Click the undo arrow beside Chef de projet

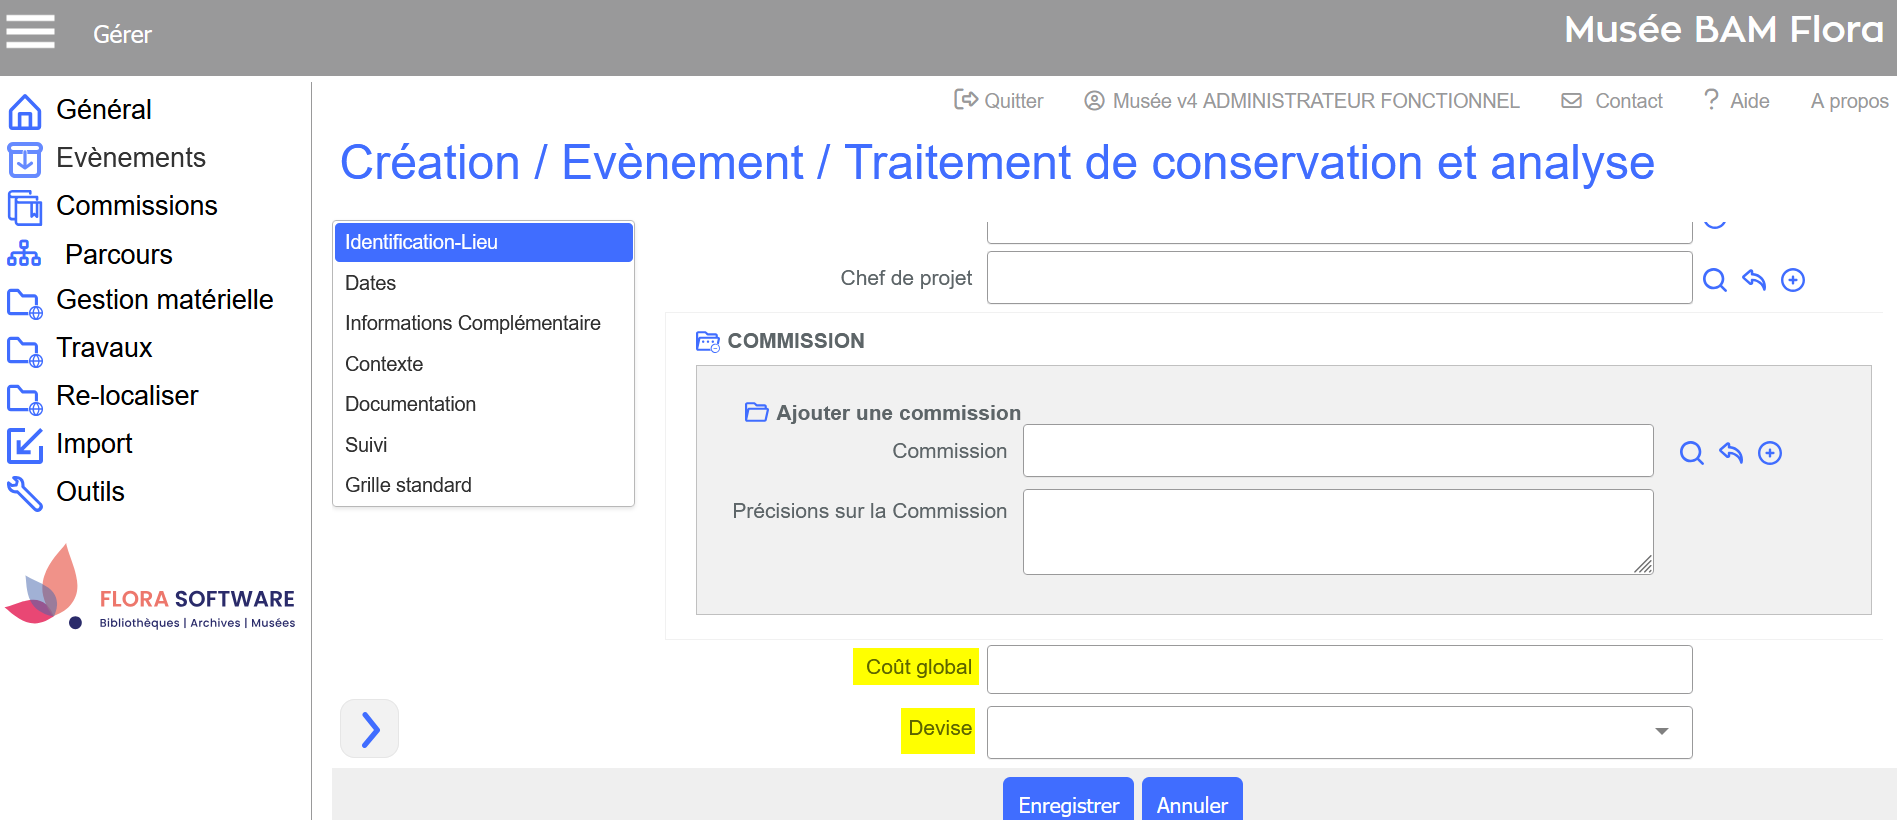1753,280
